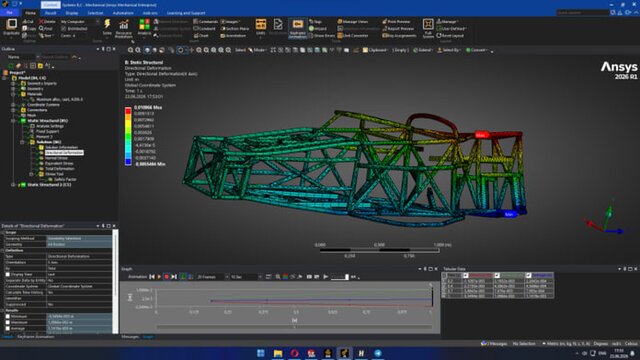Click the Find icon in ribbon
Screen dimensions: 640x360
click(x=46, y=29)
